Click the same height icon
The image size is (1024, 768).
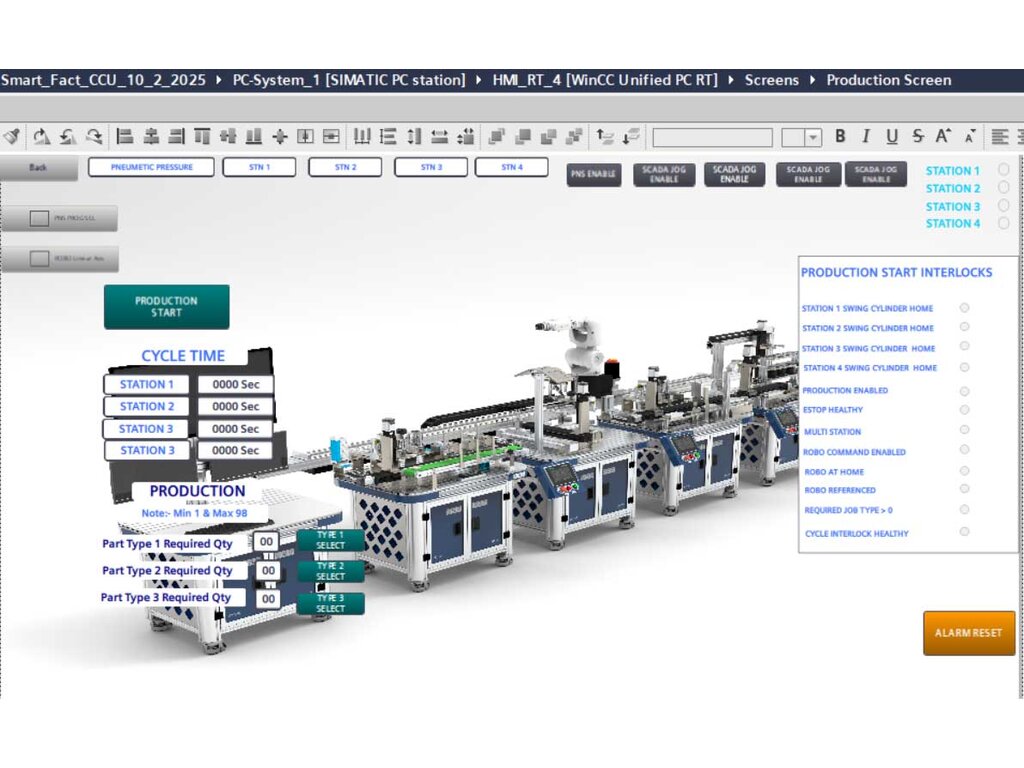[x=414, y=136]
